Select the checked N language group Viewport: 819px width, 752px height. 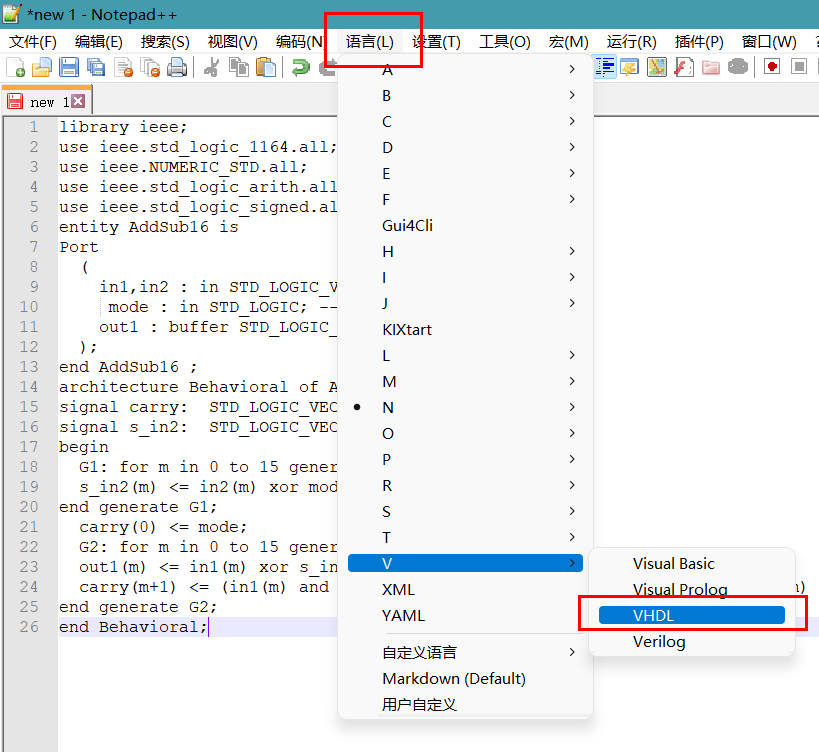click(x=465, y=407)
